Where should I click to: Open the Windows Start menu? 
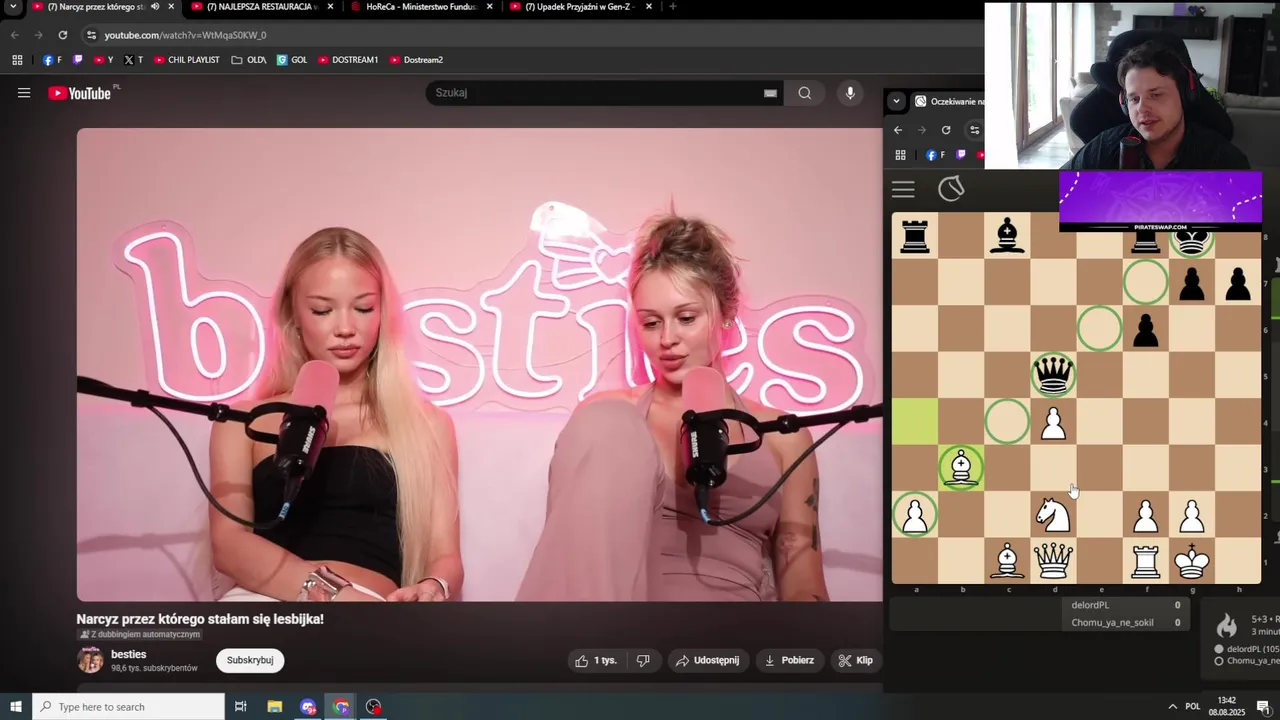[15, 707]
